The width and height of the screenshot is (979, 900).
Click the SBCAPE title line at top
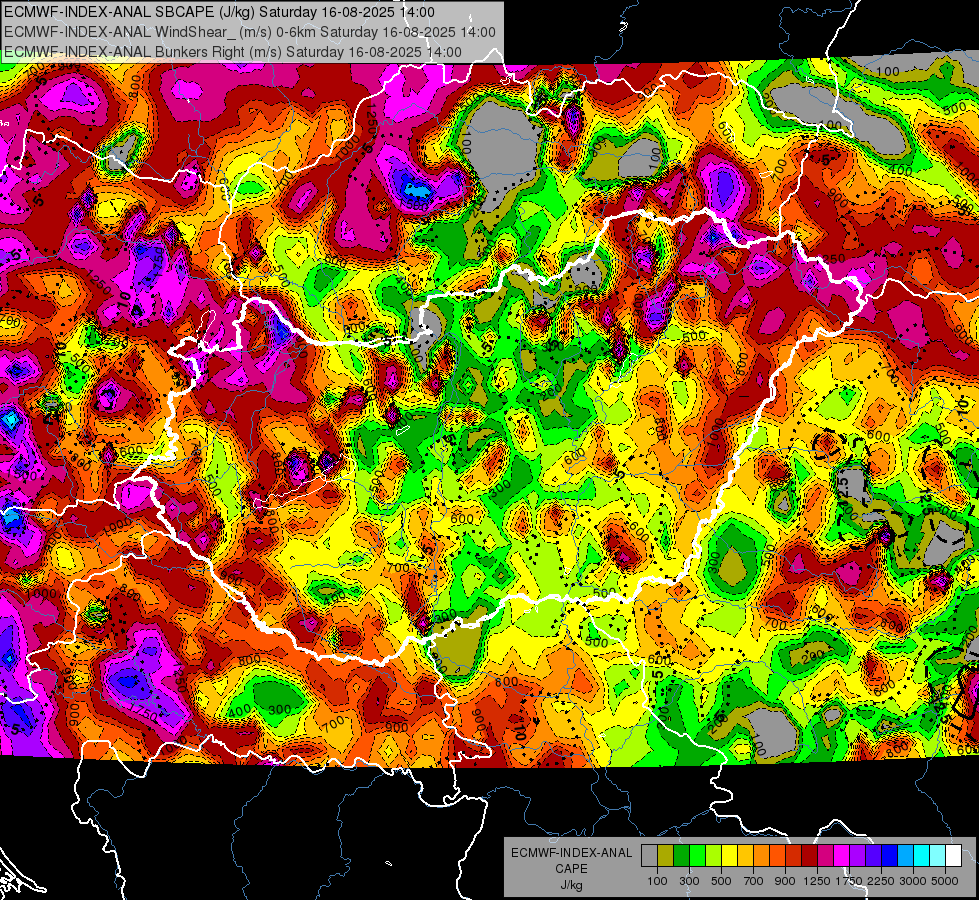pos(219,12)
